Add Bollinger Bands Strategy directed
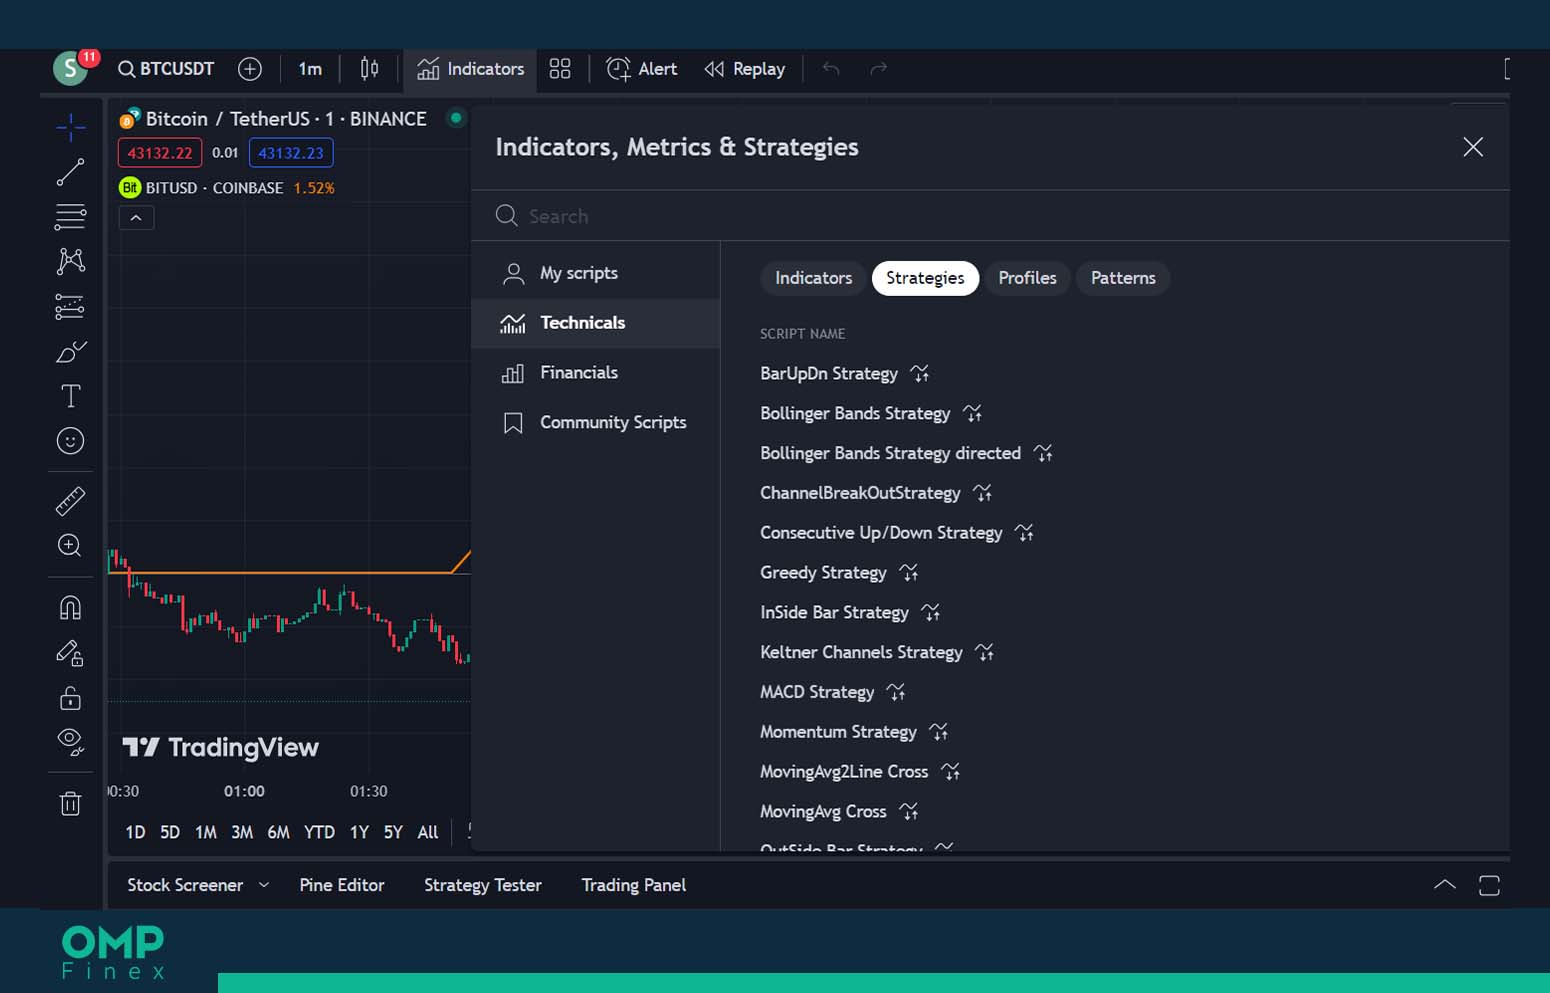The image size is (1550, 993). (890, 453)
